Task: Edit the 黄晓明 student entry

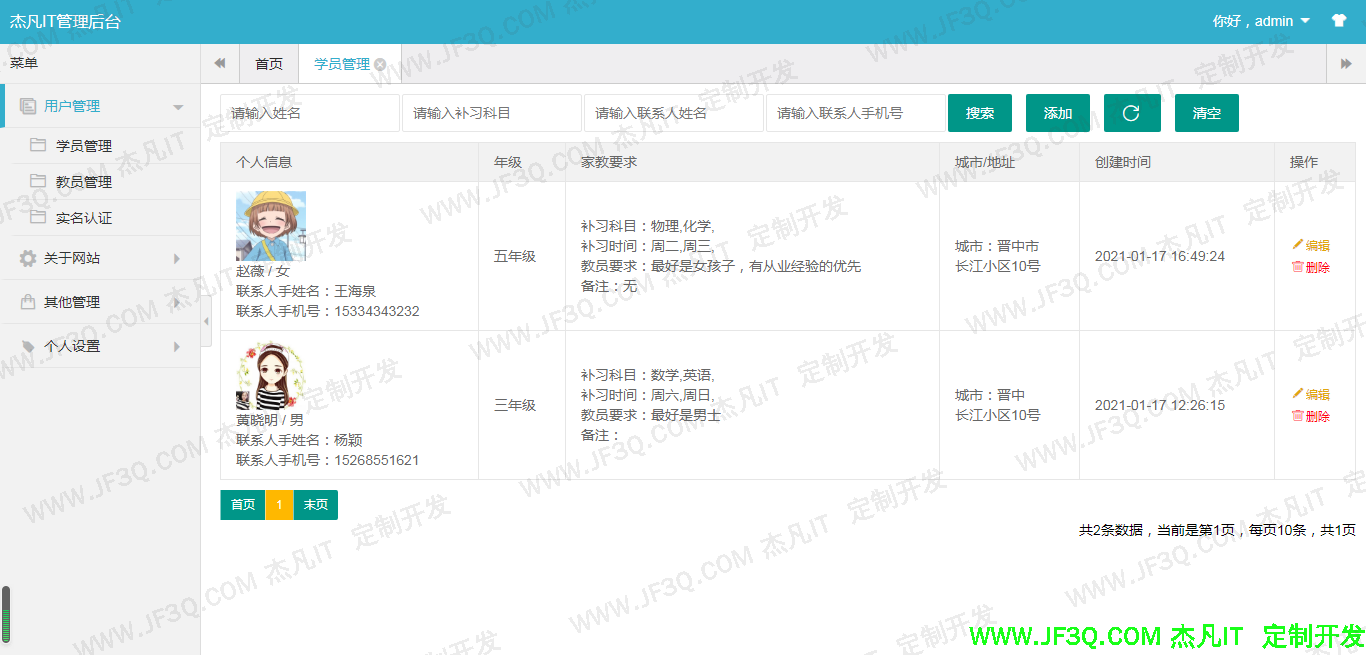Action: click(1310, 394)
